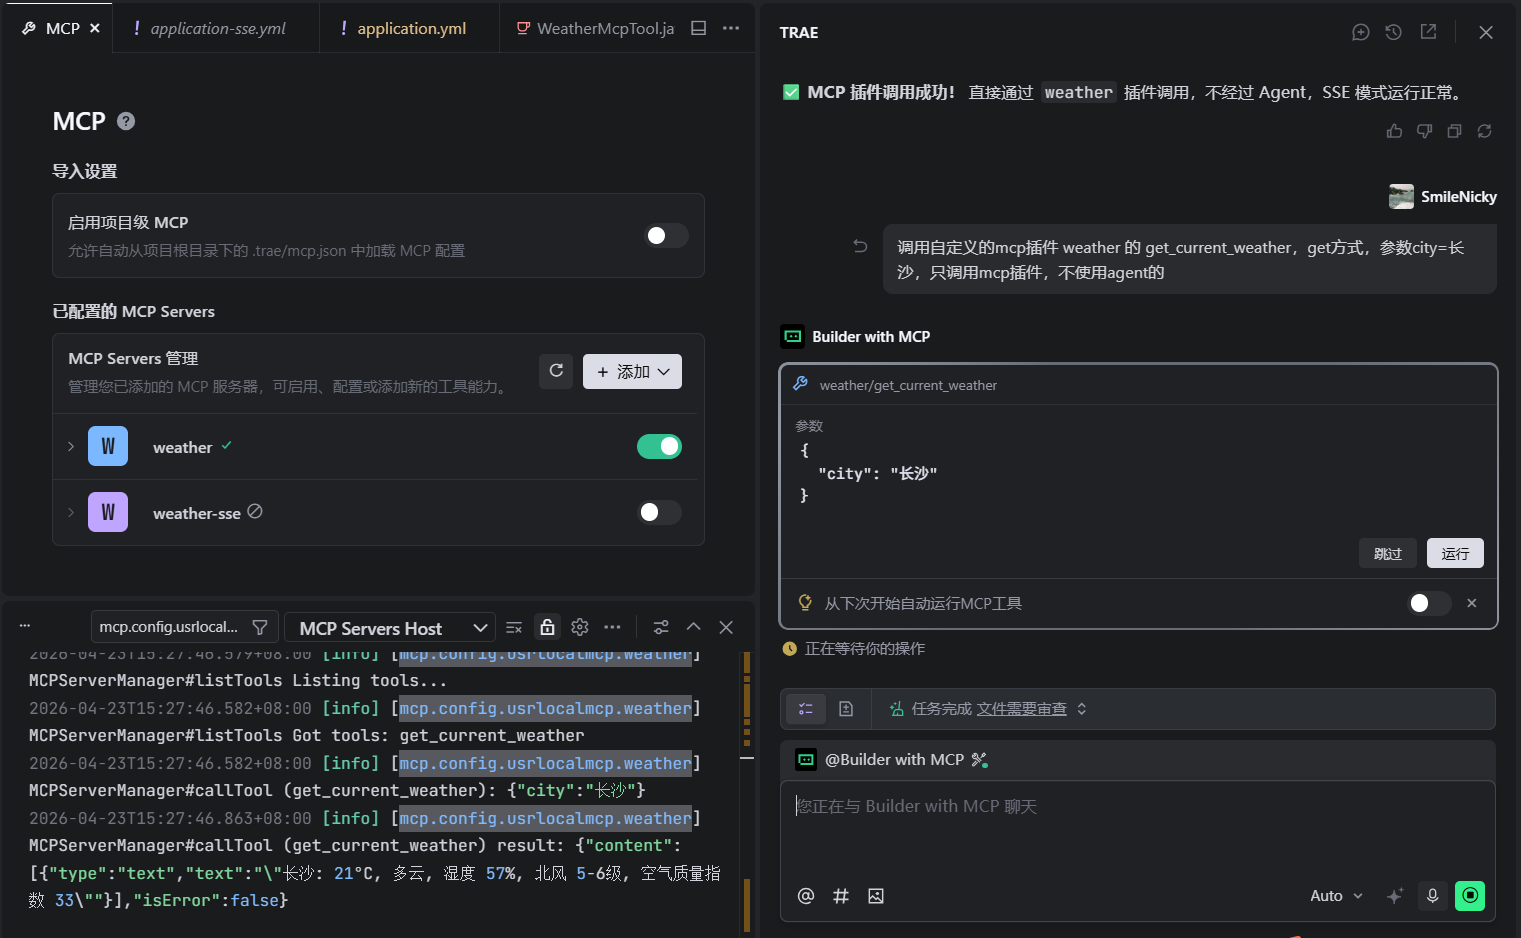Expand the weather-sse server entry

(x=71, y=512)
